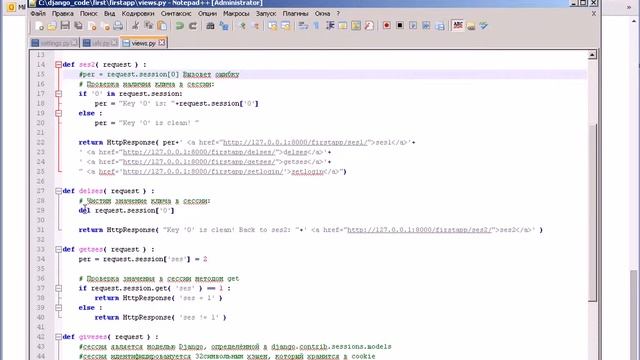Screen dimensions: 640x360
Task: Click the vertical scrollbar thumb
Action: click(592, 212)
